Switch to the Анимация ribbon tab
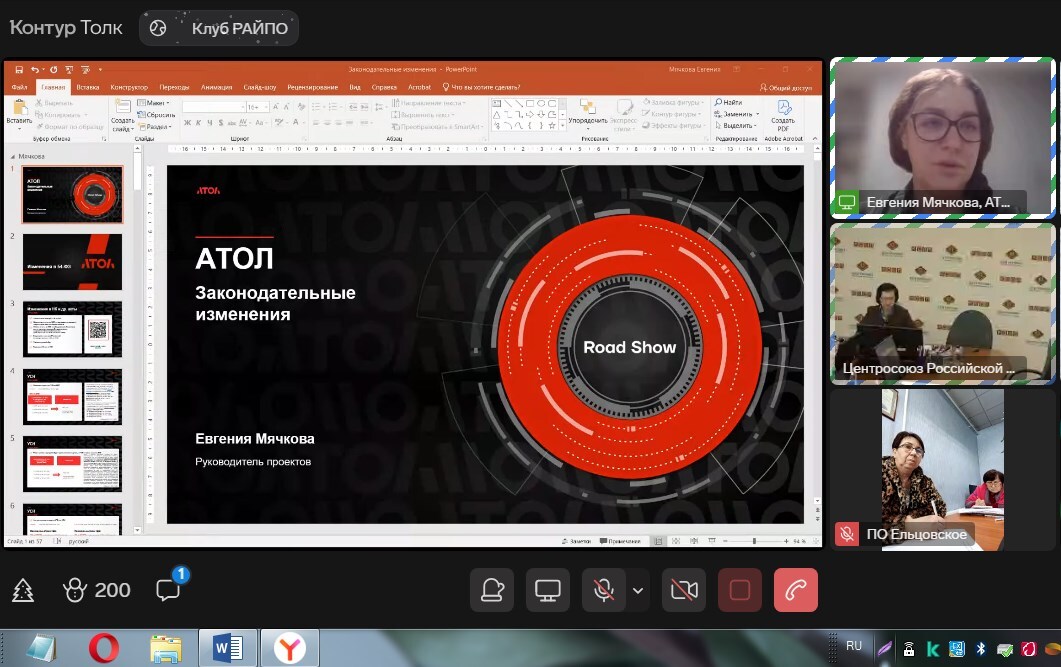 (216, 87)
